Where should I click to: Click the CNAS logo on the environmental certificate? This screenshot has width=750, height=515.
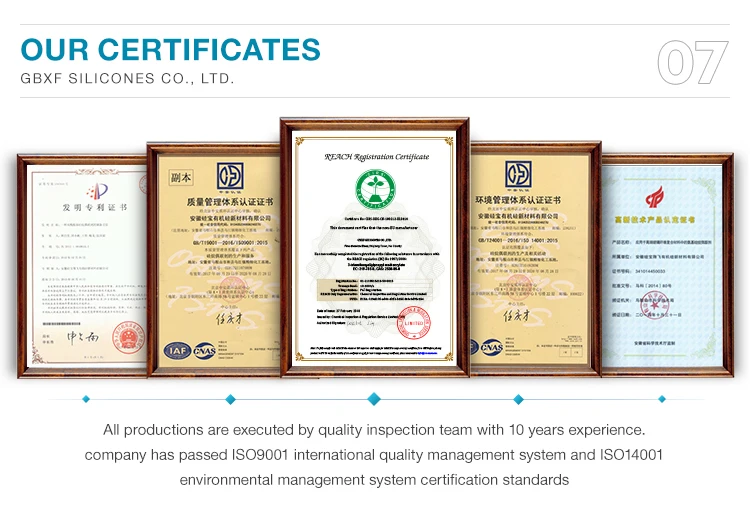click(491, 347)
